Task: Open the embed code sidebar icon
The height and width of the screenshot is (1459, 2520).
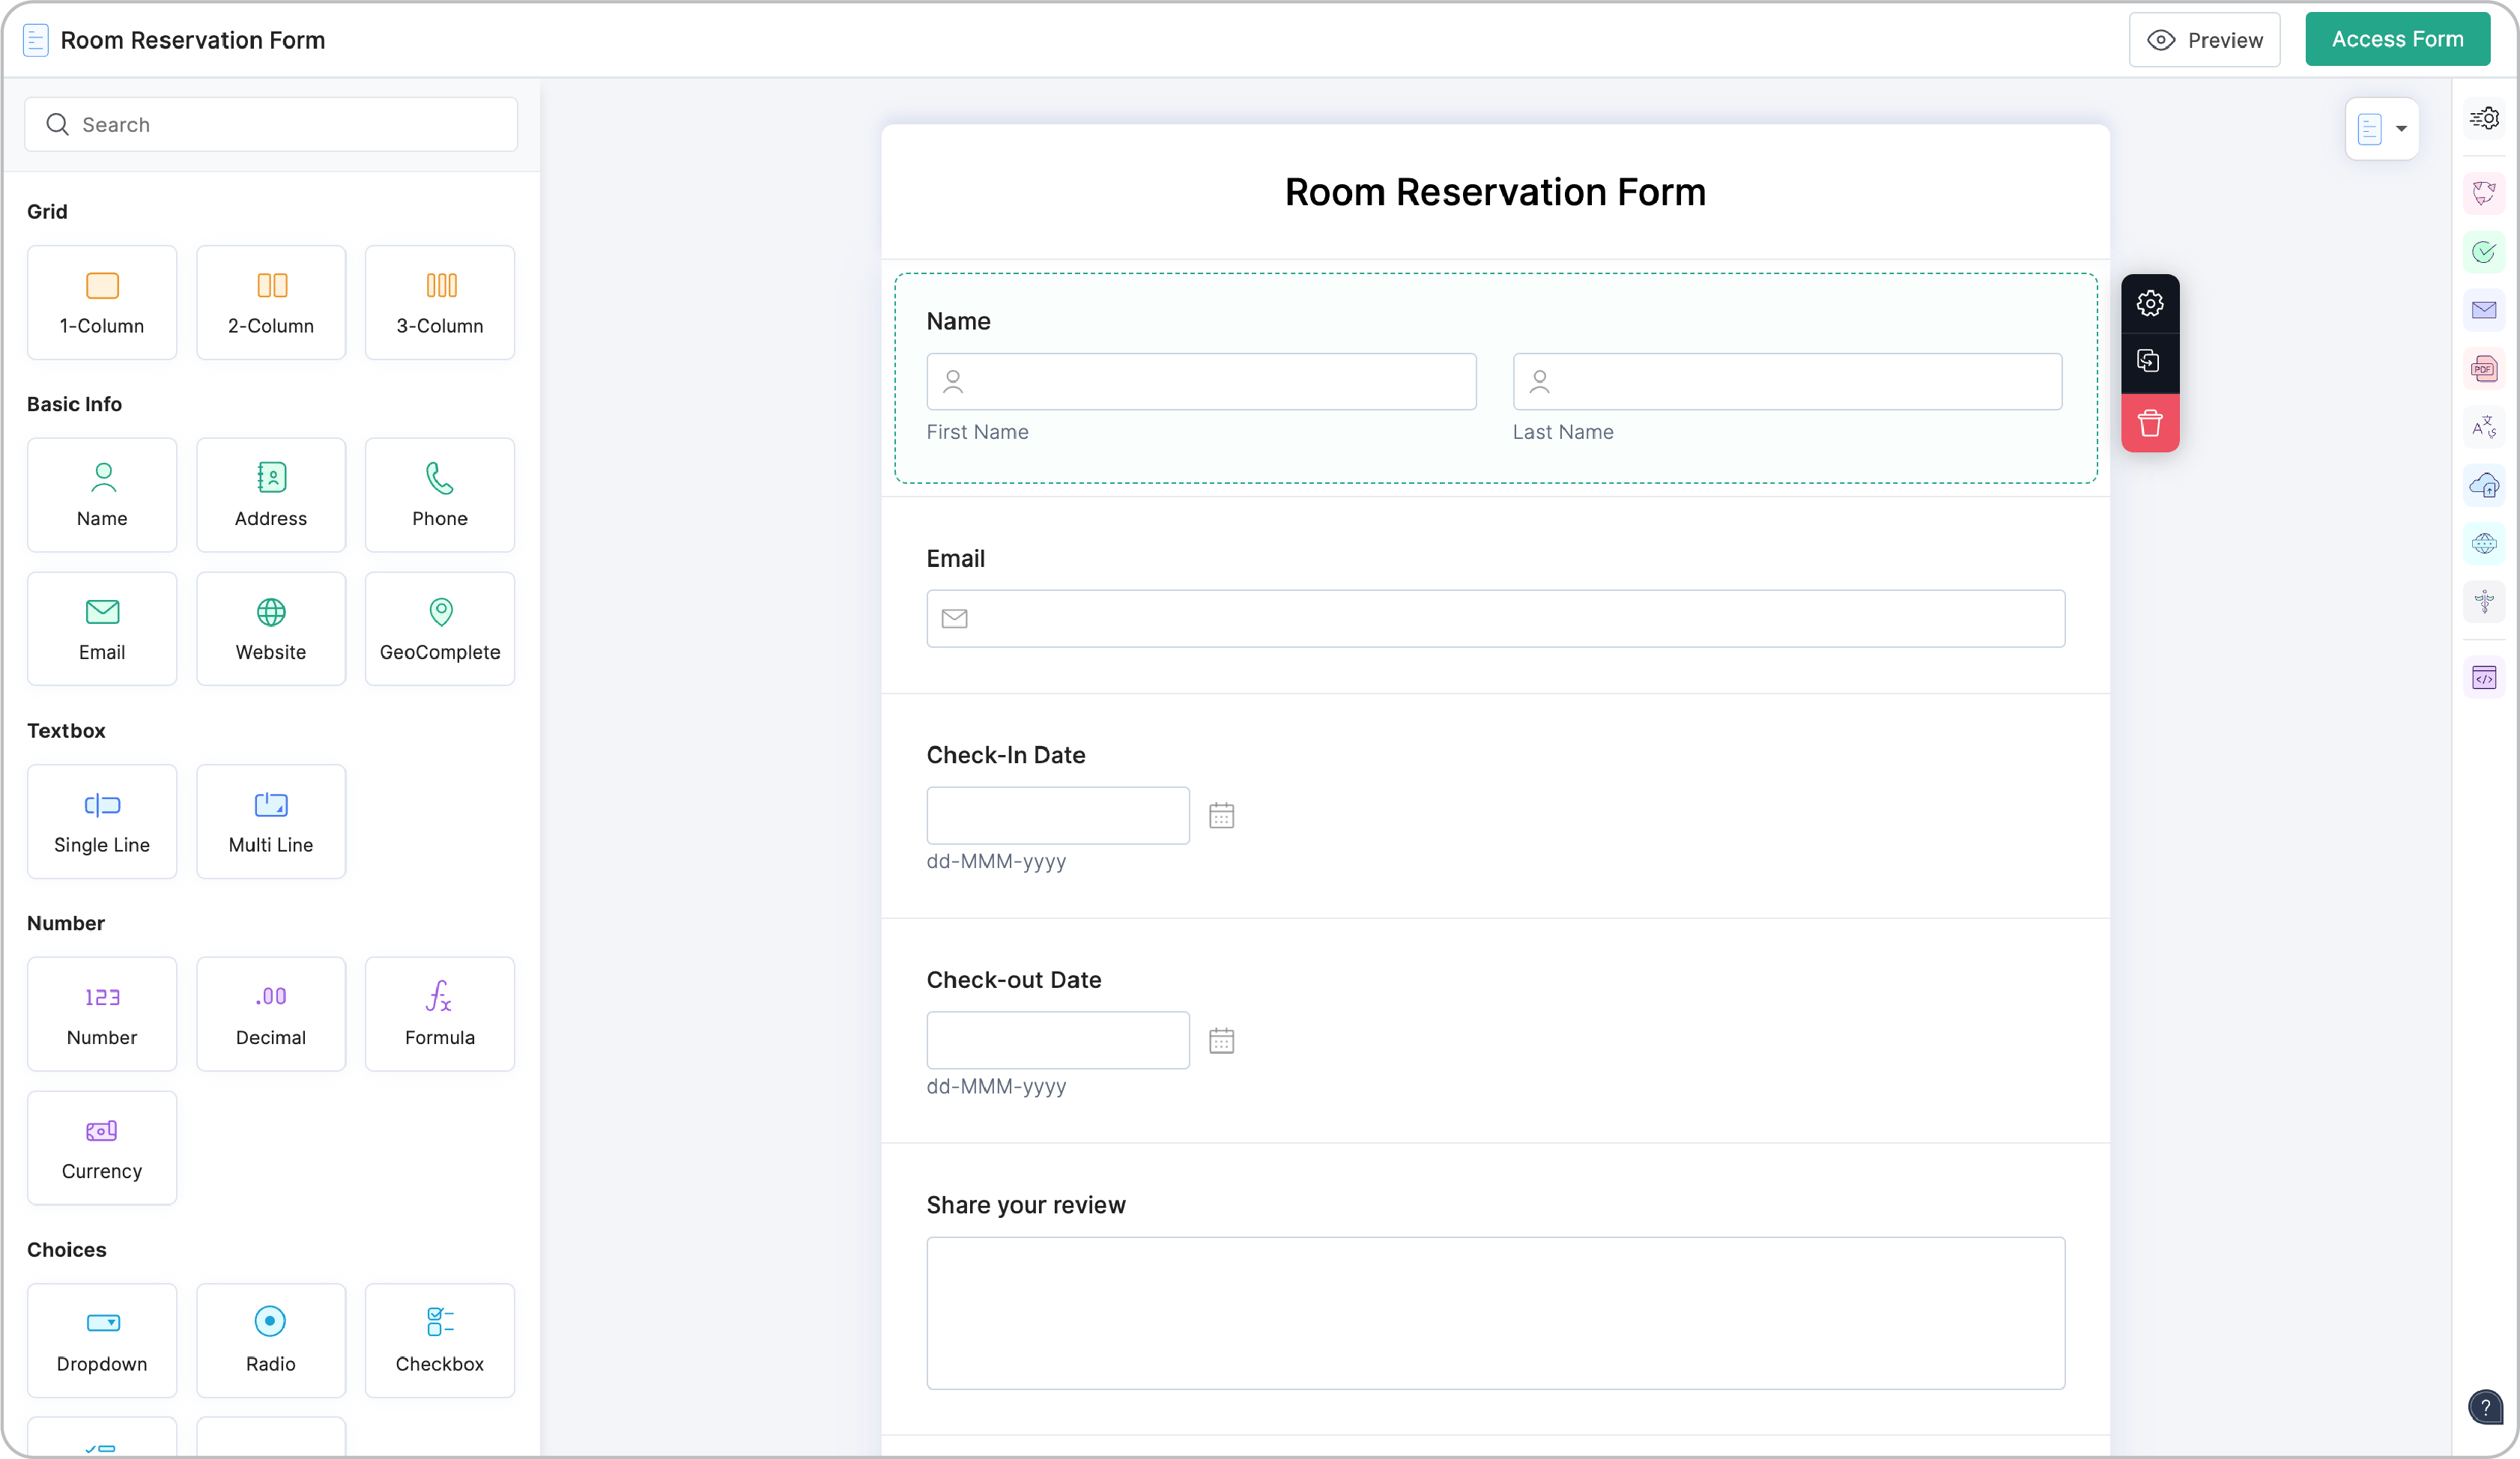Action: point(2483,679)
